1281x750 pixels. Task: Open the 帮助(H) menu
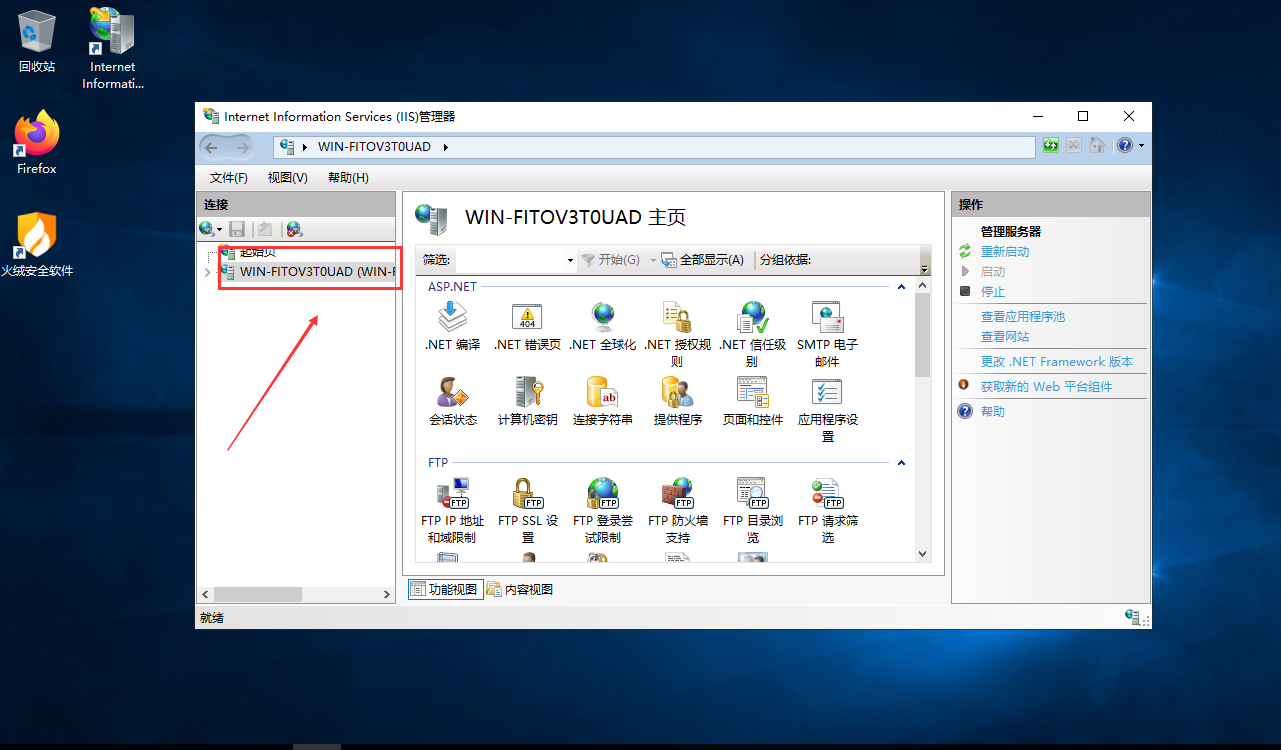tap(348, 178)
